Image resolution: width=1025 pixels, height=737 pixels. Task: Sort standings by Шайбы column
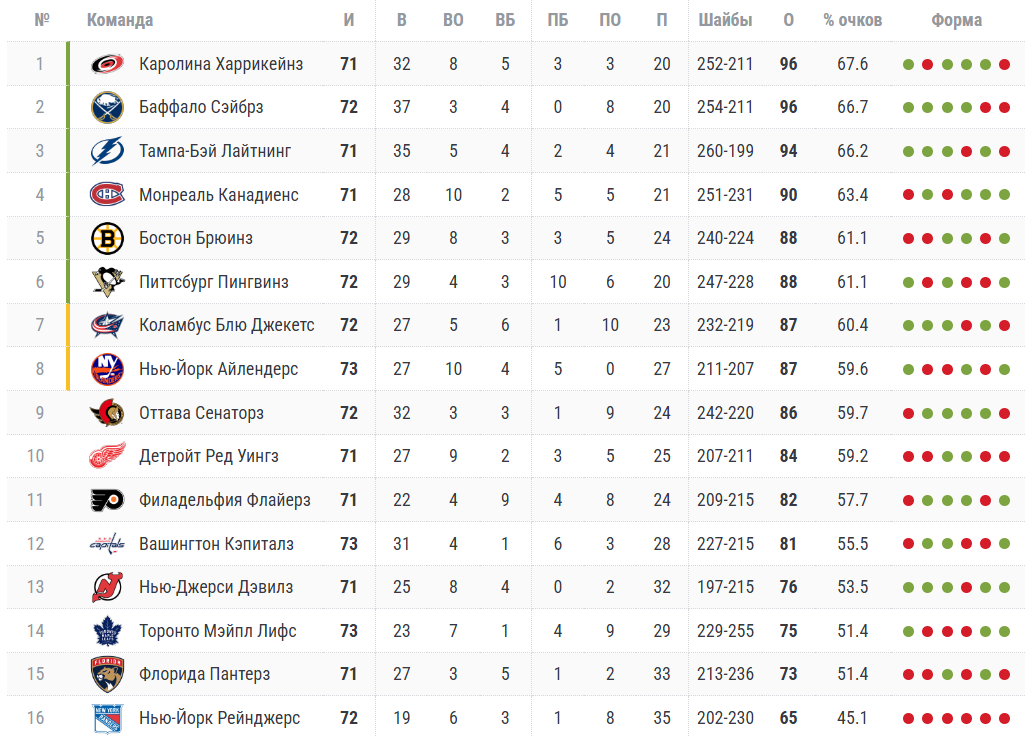tap(725, 20)
